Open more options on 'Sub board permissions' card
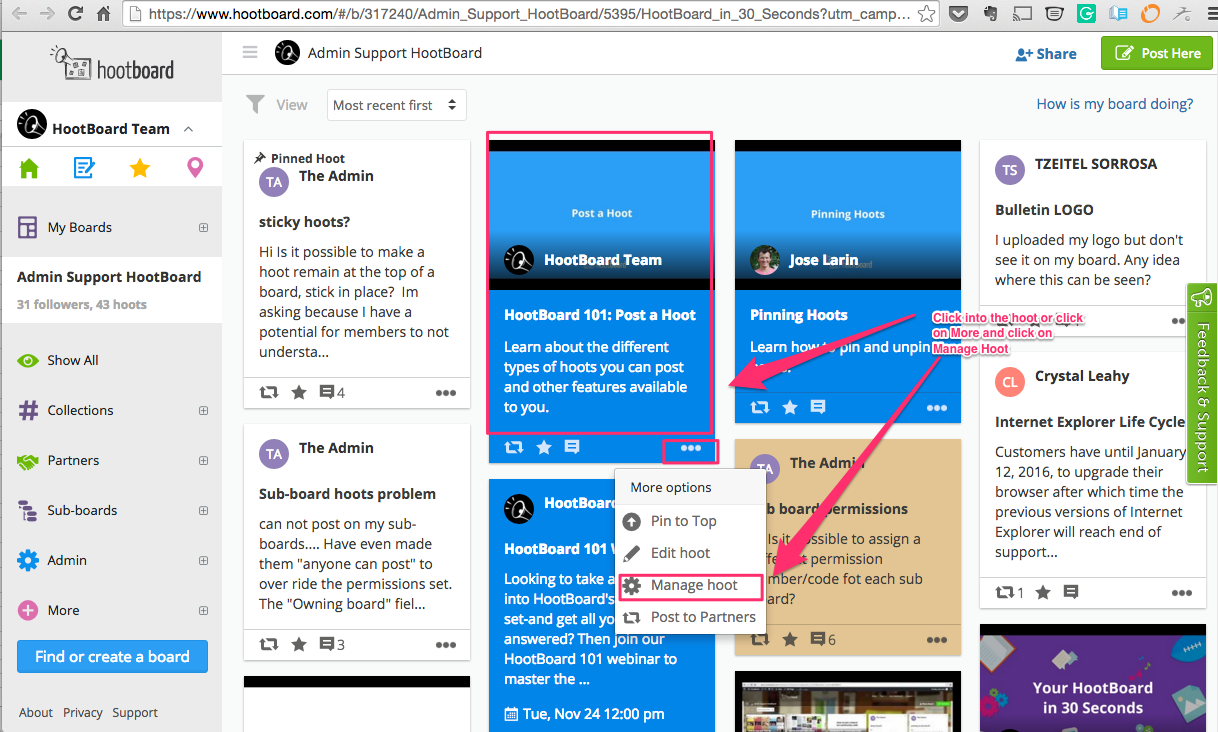 [x=937, y=639]
